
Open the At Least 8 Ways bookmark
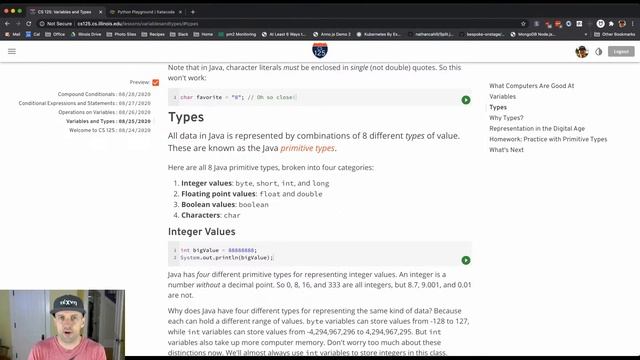(x=284, y=34)
